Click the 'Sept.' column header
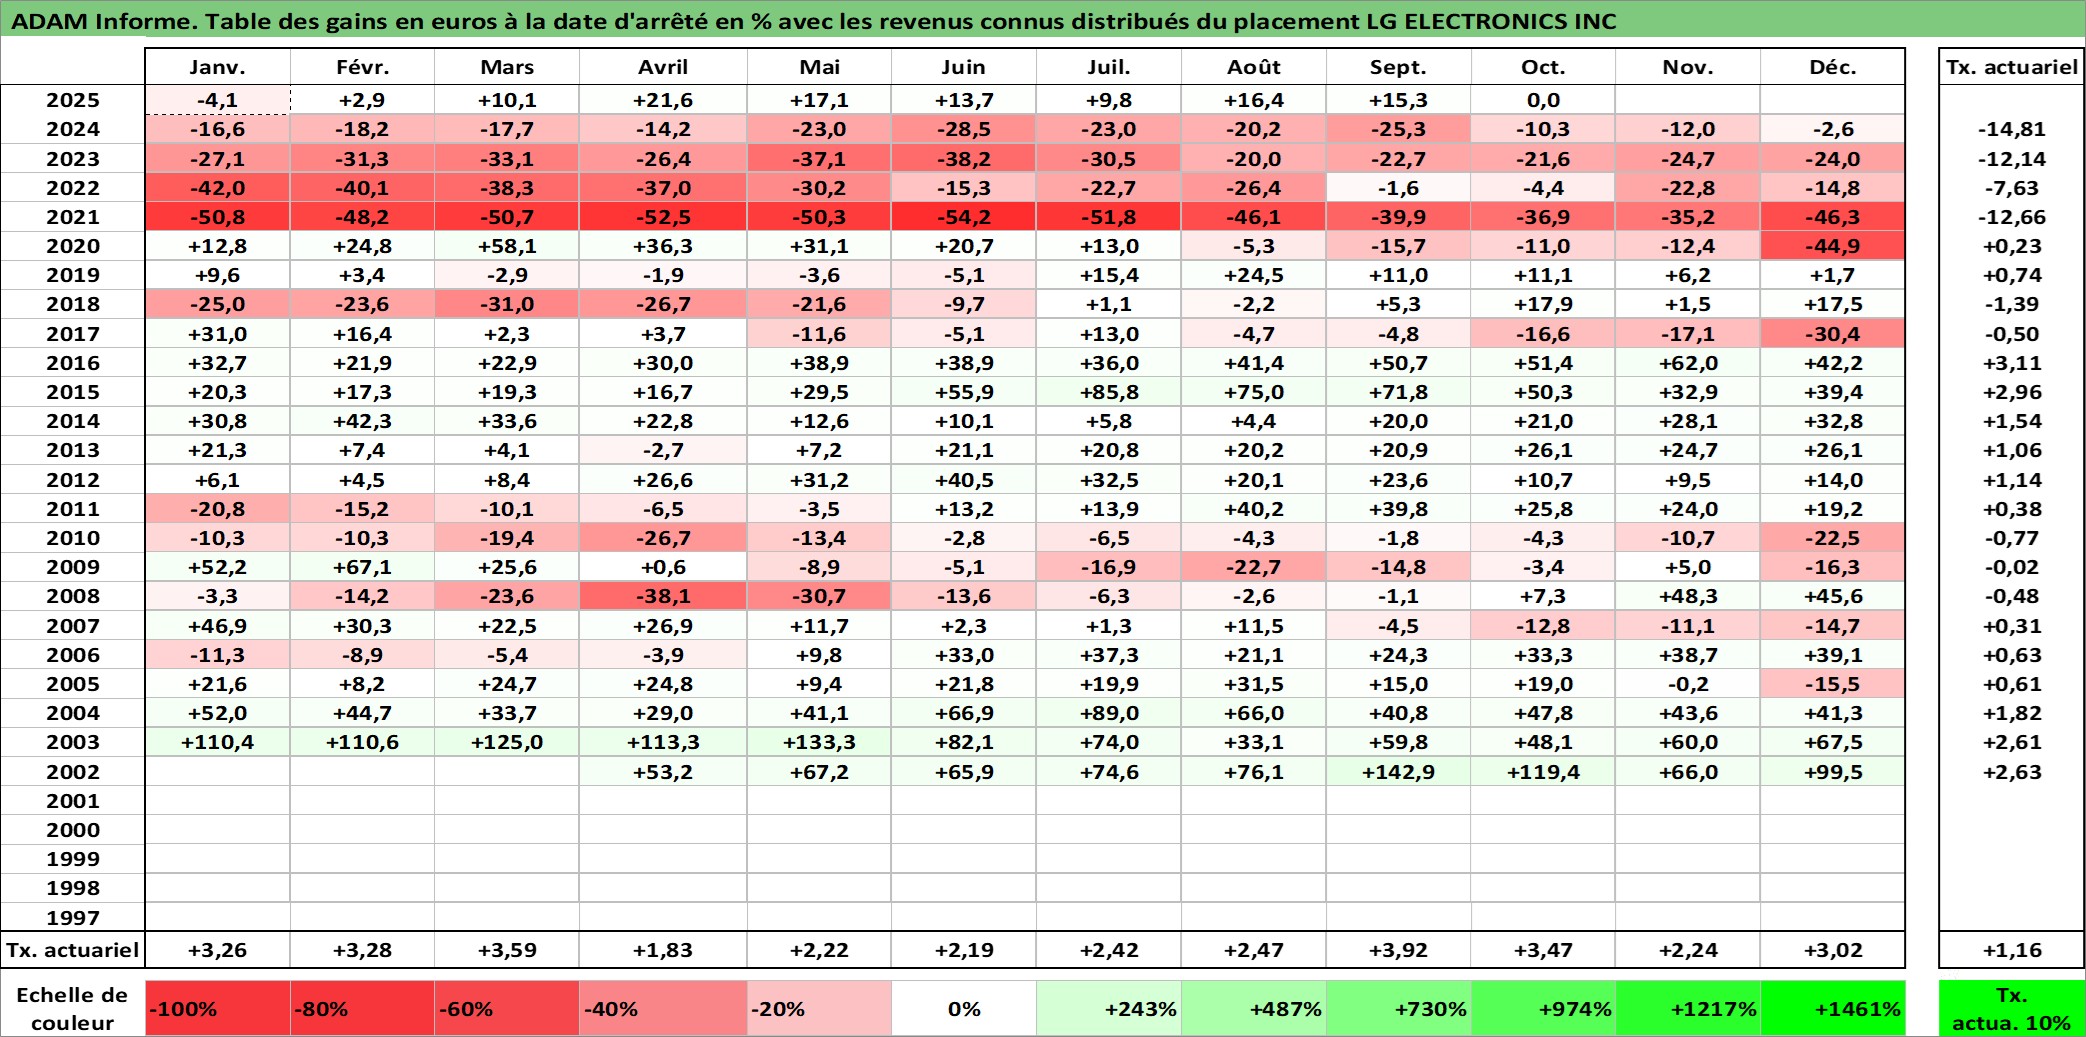This screenshot has height=1037, width=2086. click(1399, 67)
